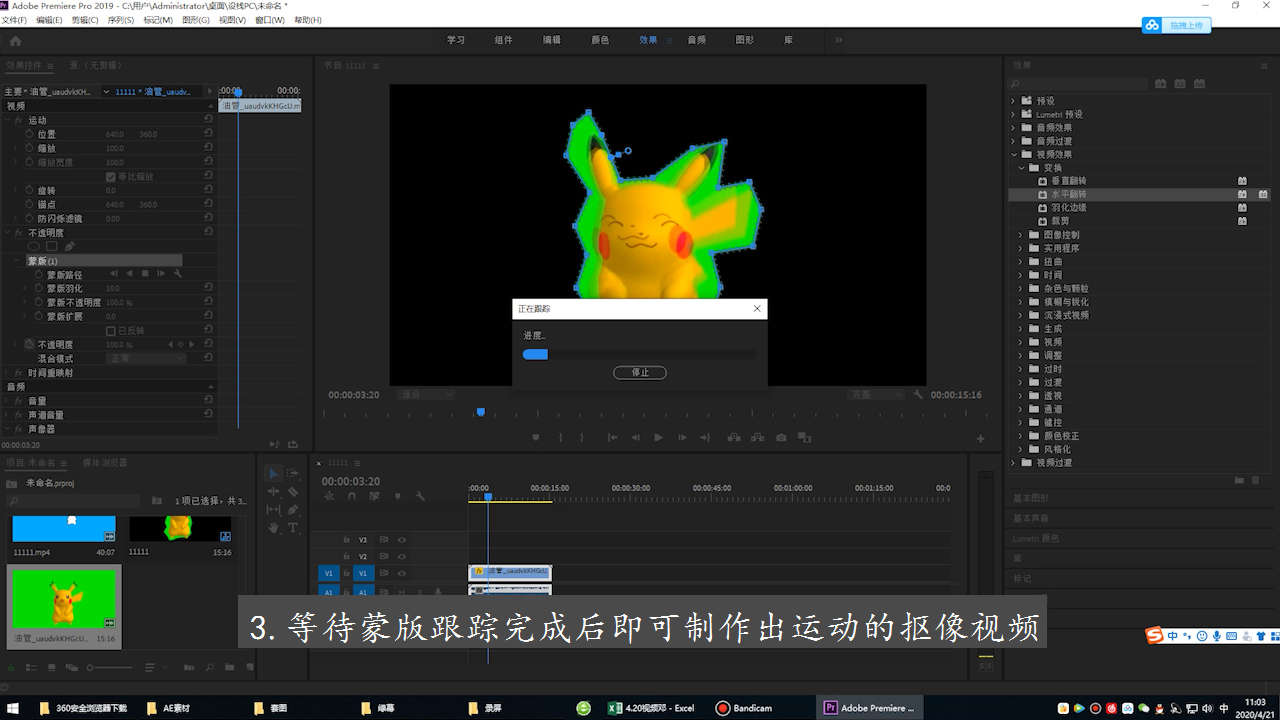Click the tracking progress bar
The height and width of the screenshot is (720, 1280).
point(640,353)
